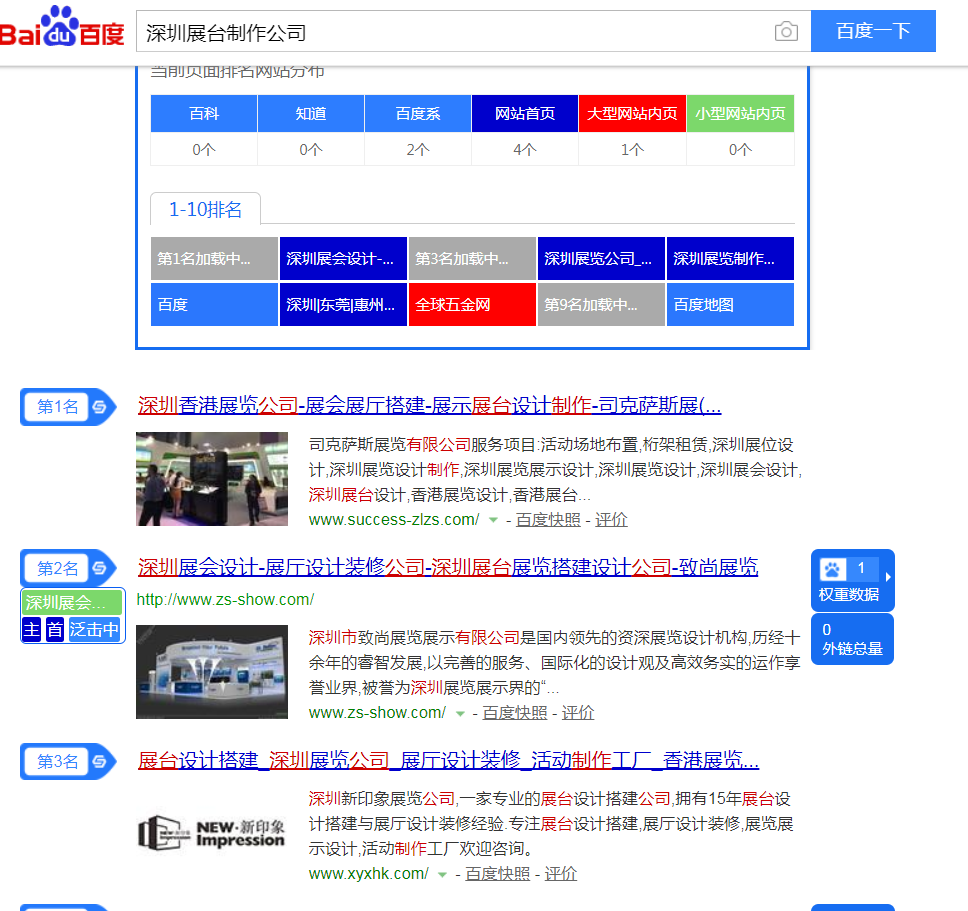The image size is (968, 911).
Task: Click the 第1名加载中 ranking cell
Action: (214, 259)
